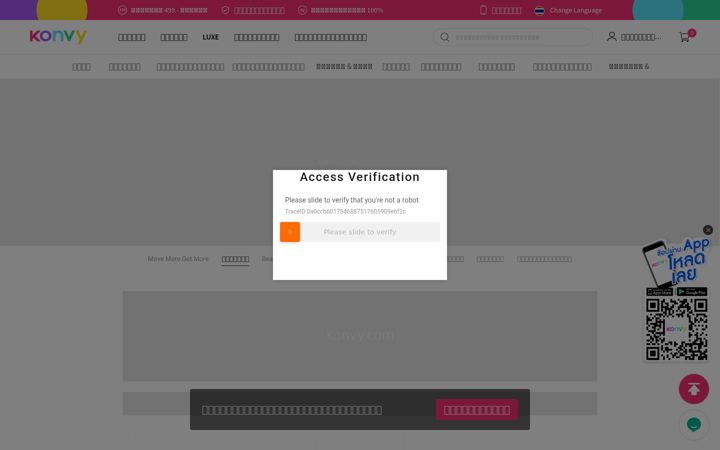Screen dimensions: 720x450
Task: Click the mobile phone icon in top bar
Action: coord(483,10)
